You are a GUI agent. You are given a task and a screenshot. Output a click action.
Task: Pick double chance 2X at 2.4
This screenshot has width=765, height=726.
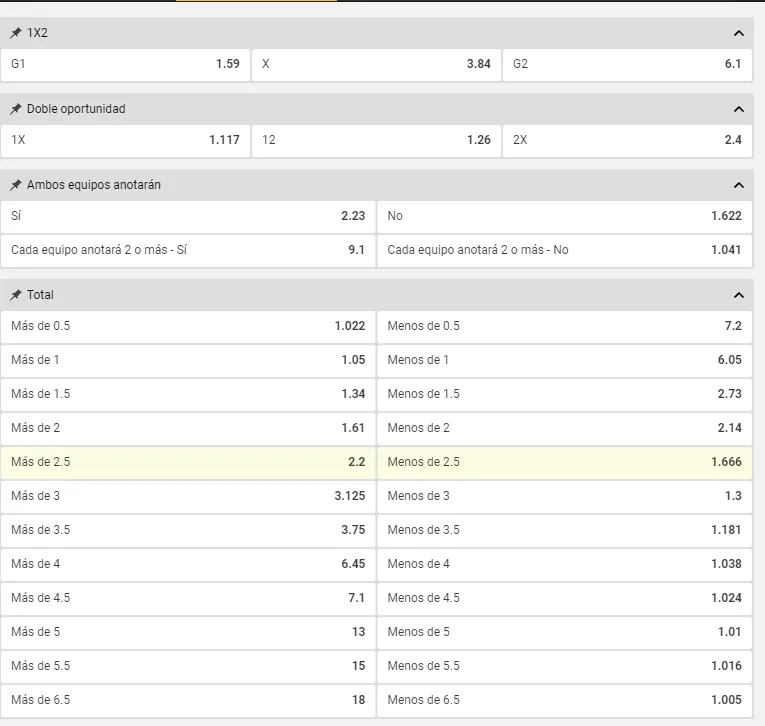pos(627,140)
